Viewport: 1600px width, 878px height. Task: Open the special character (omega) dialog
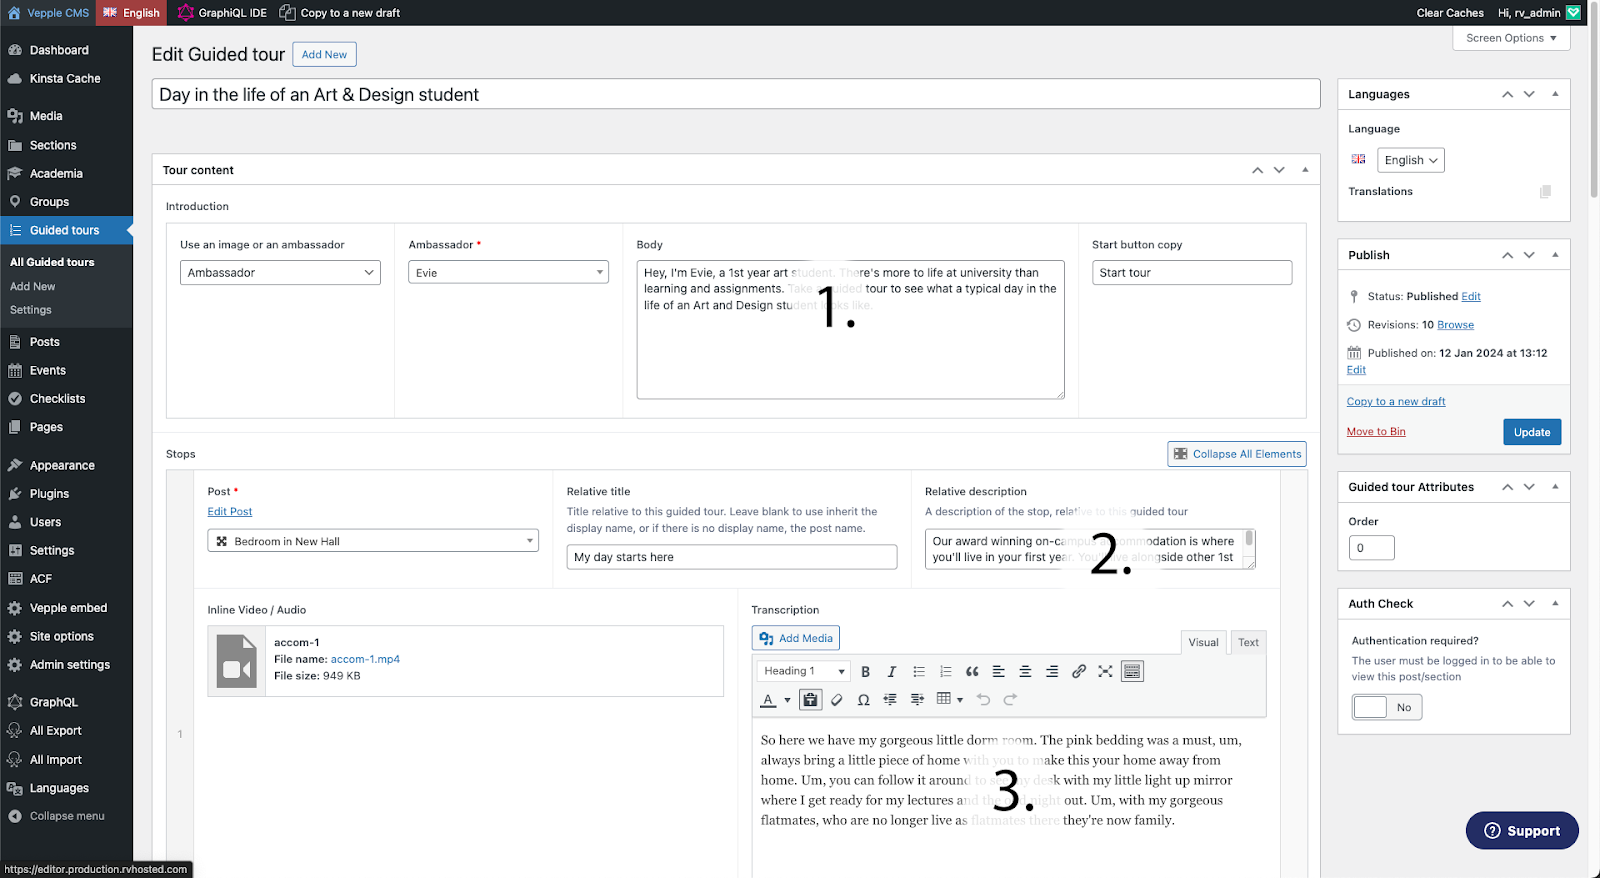click(864, 700)
